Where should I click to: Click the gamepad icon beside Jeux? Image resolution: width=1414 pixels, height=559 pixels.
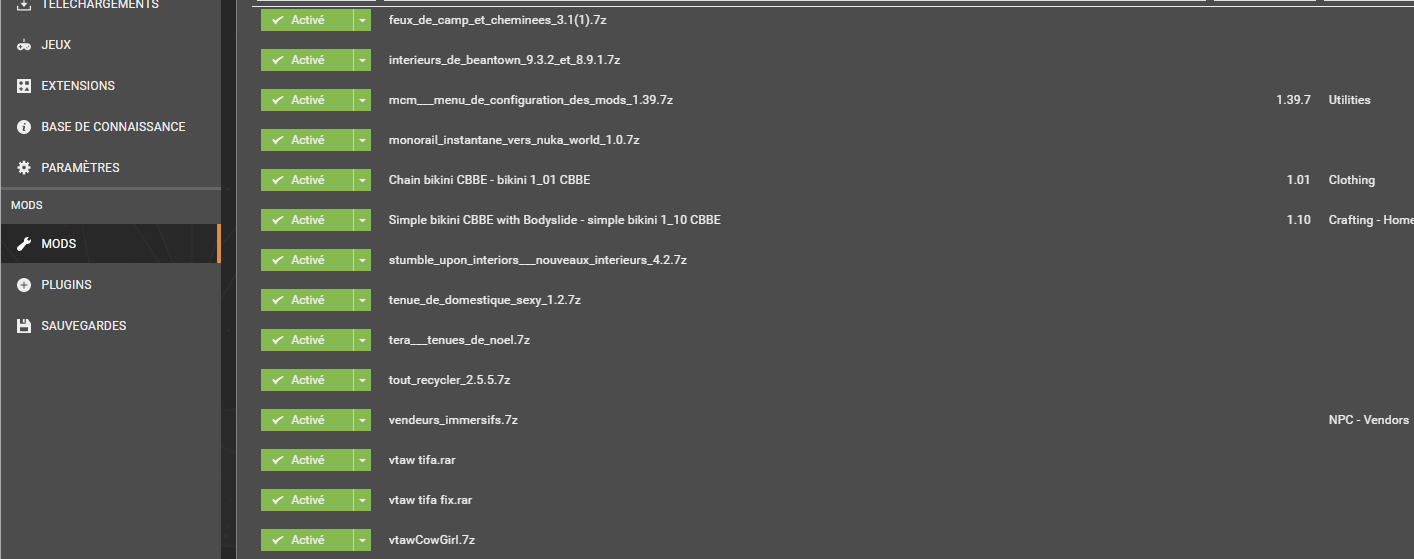click(24, 45)
